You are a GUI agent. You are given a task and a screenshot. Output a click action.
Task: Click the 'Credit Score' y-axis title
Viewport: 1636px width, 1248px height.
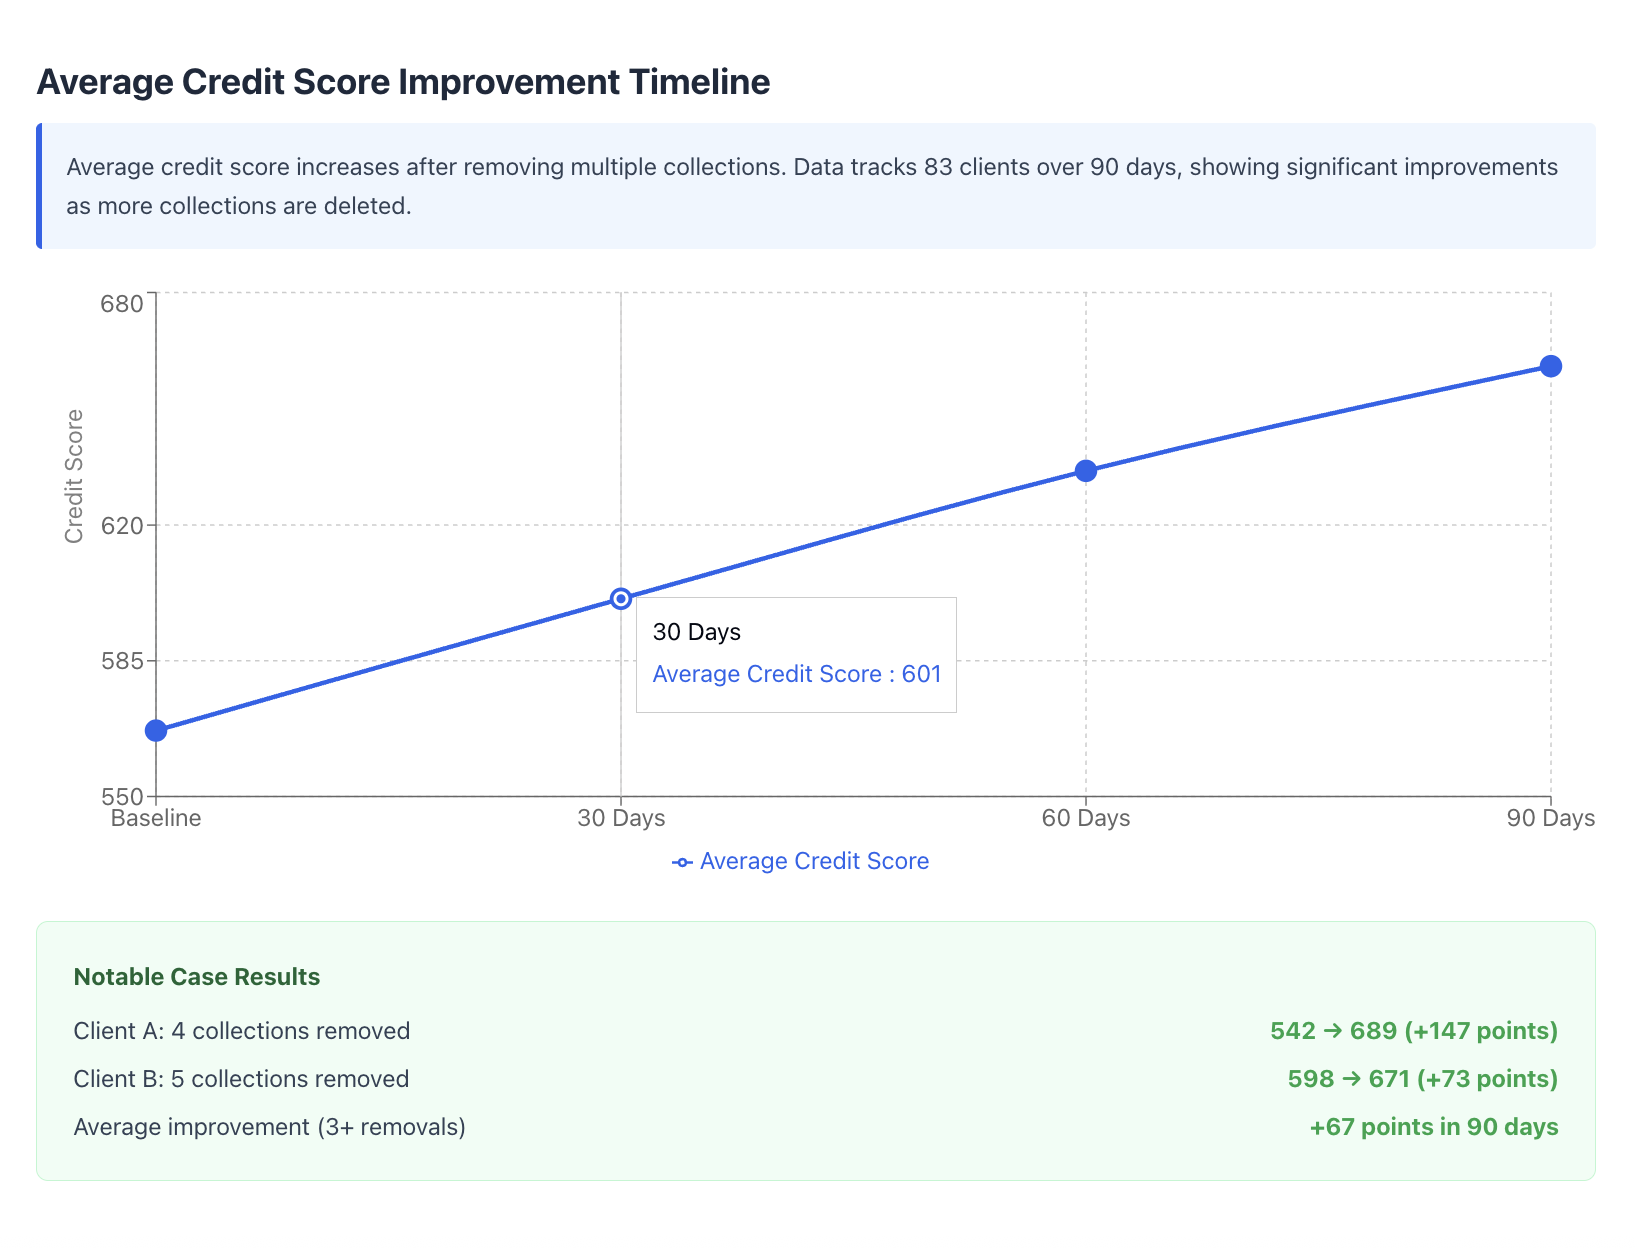tap(74, 476)
